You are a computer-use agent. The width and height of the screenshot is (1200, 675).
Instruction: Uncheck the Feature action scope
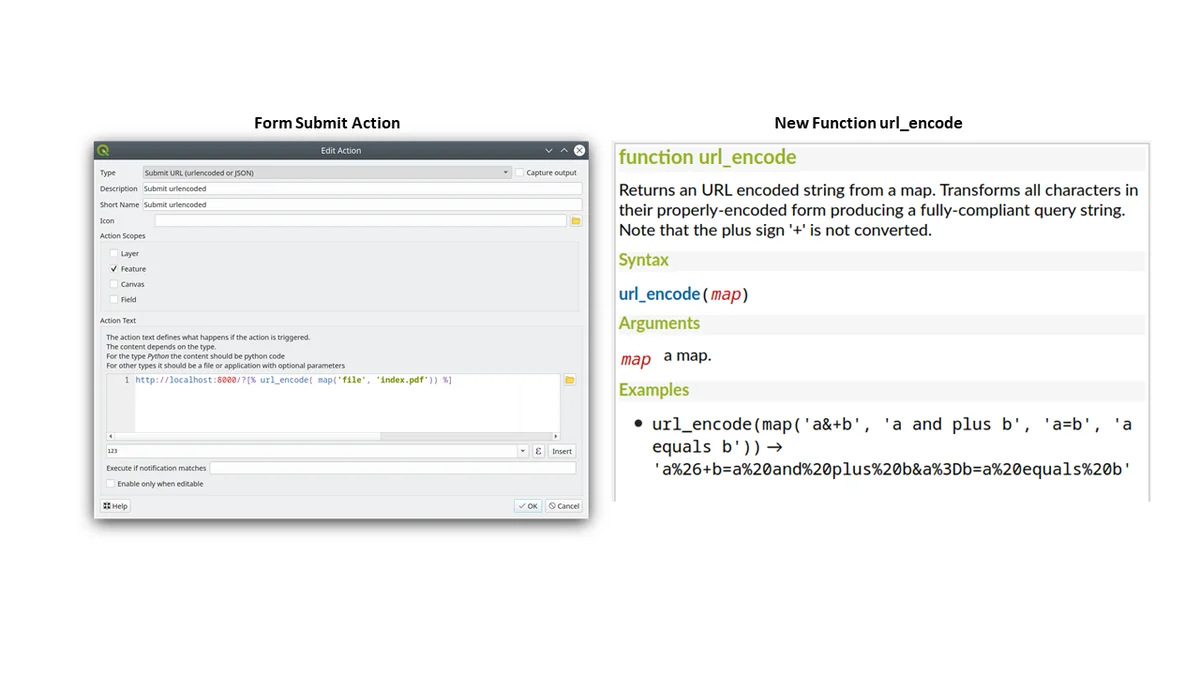[x=114, y=269]
